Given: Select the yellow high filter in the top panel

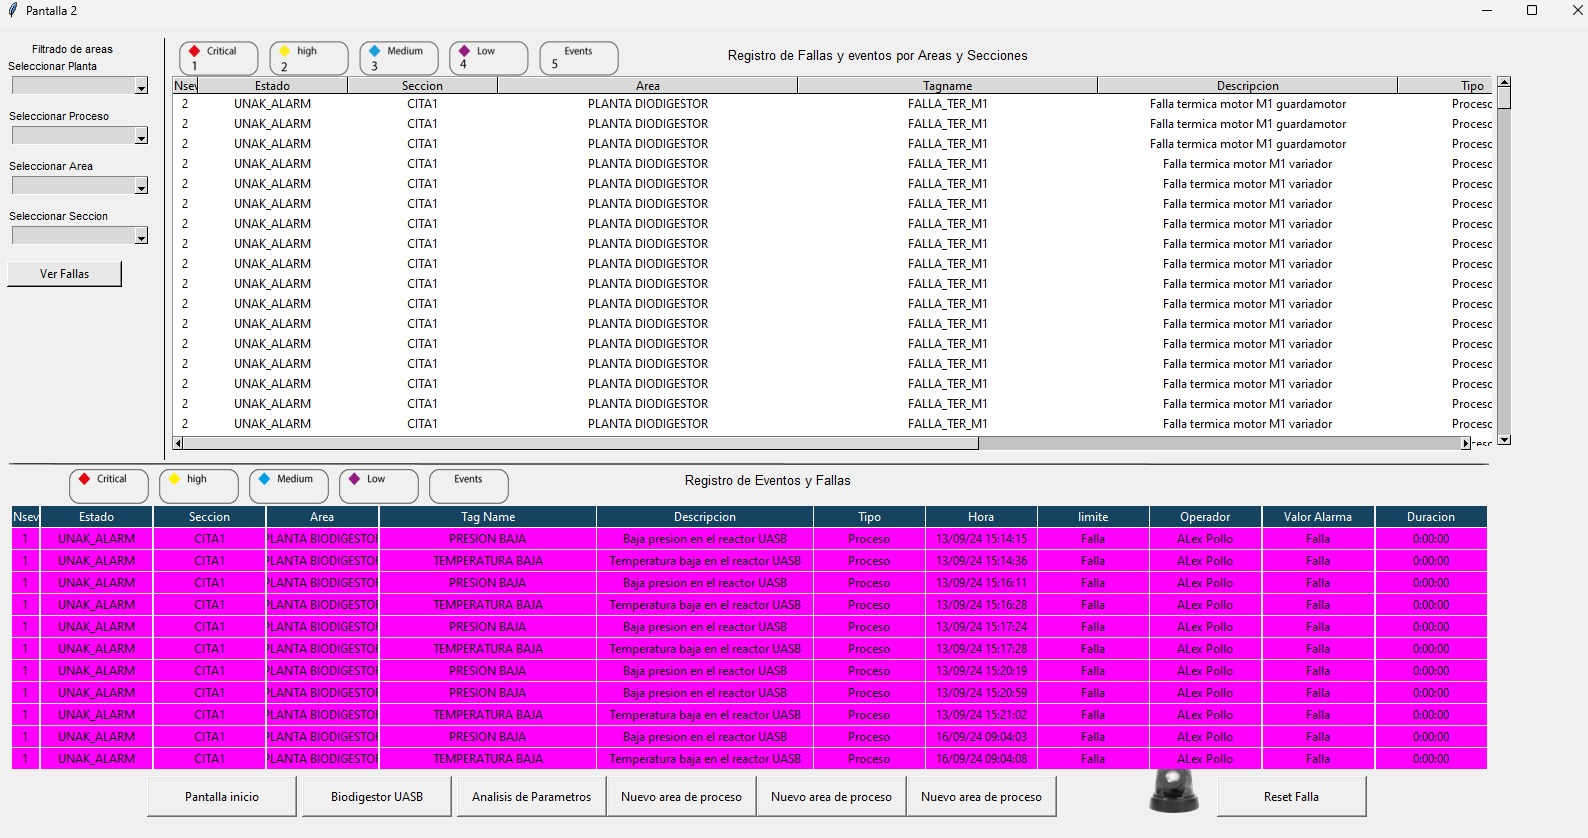Looking at the screenshot, I should click(308, 58).
